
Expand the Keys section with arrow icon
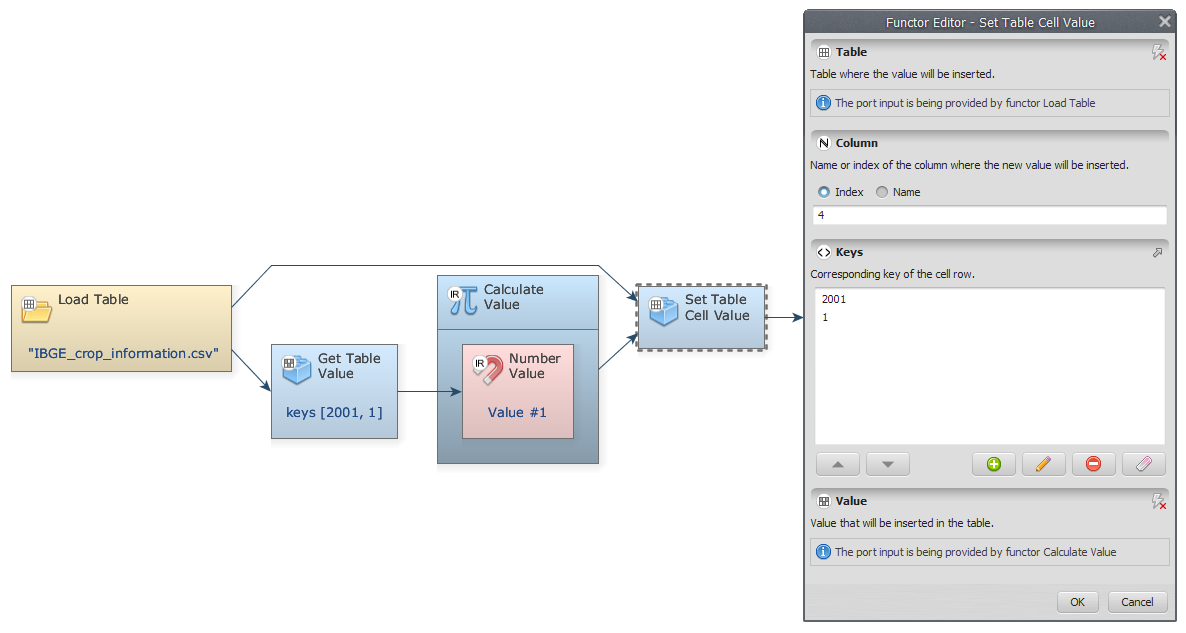click(x=1157, y=253)
